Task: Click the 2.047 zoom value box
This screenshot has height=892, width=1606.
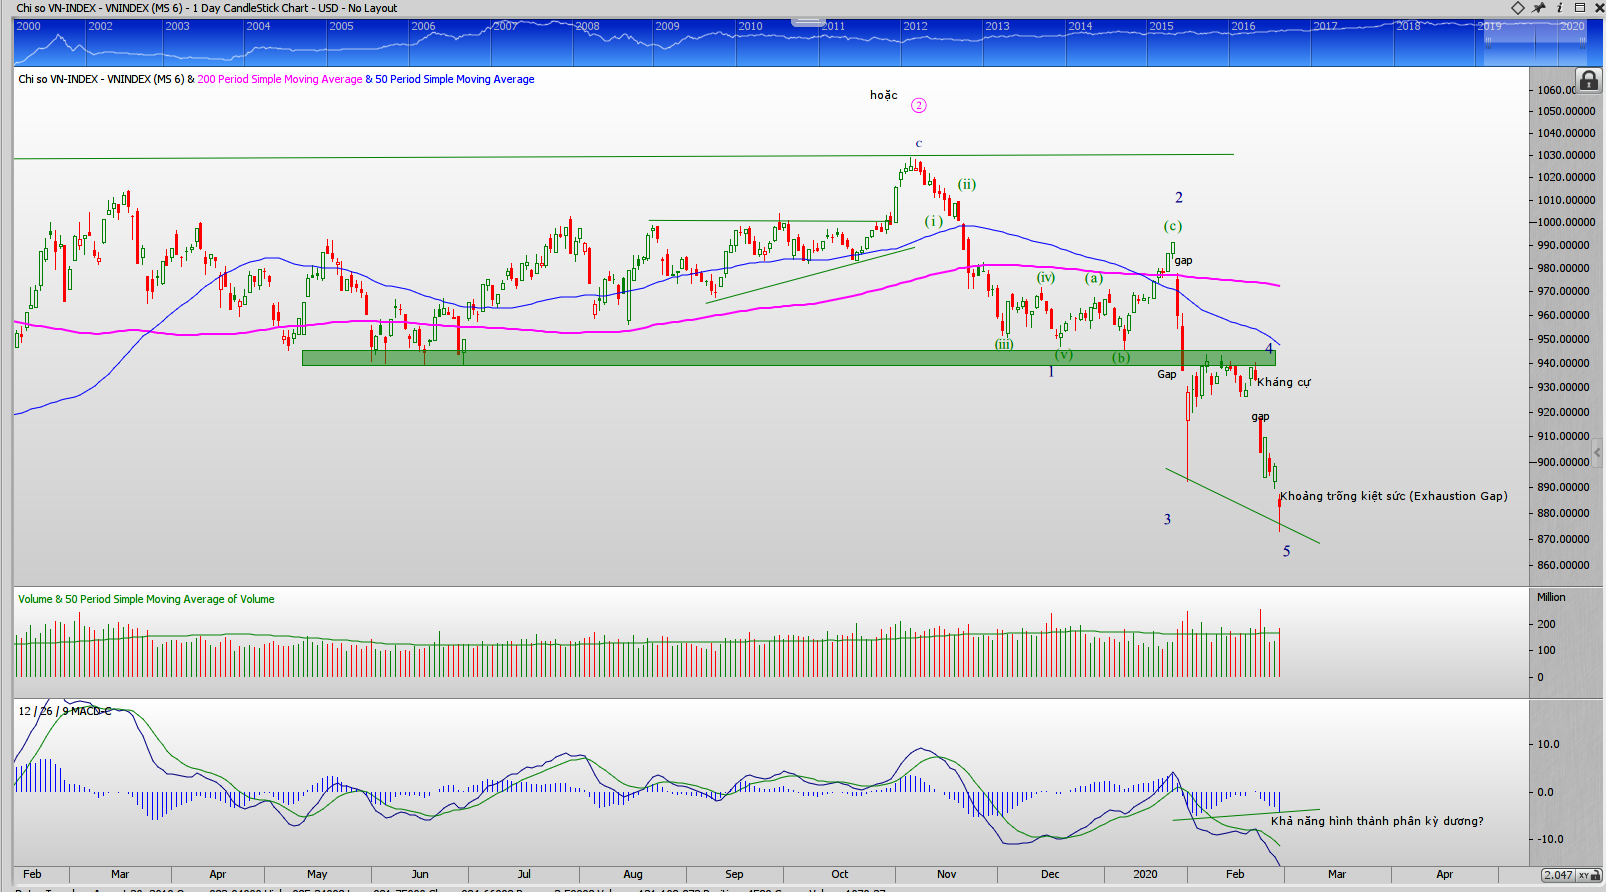Action: pos(1557,875)
